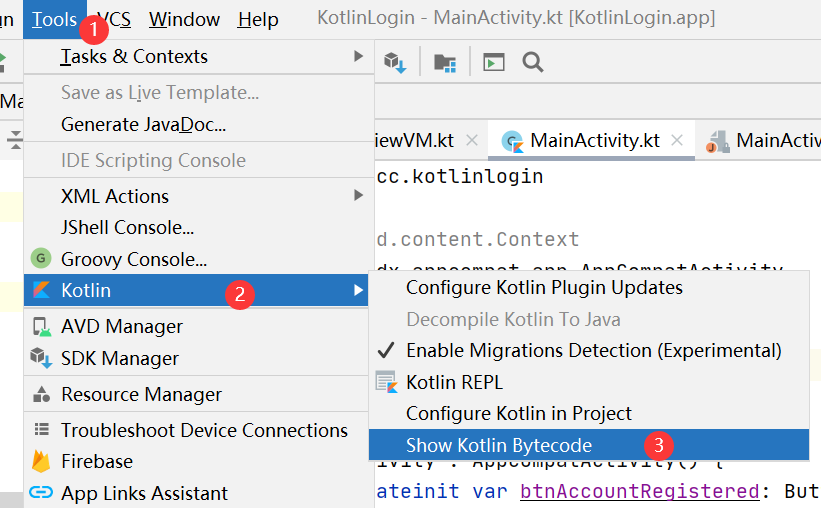
Task: Expand the XML Actions submenu
Action: [x=199, y=196]
